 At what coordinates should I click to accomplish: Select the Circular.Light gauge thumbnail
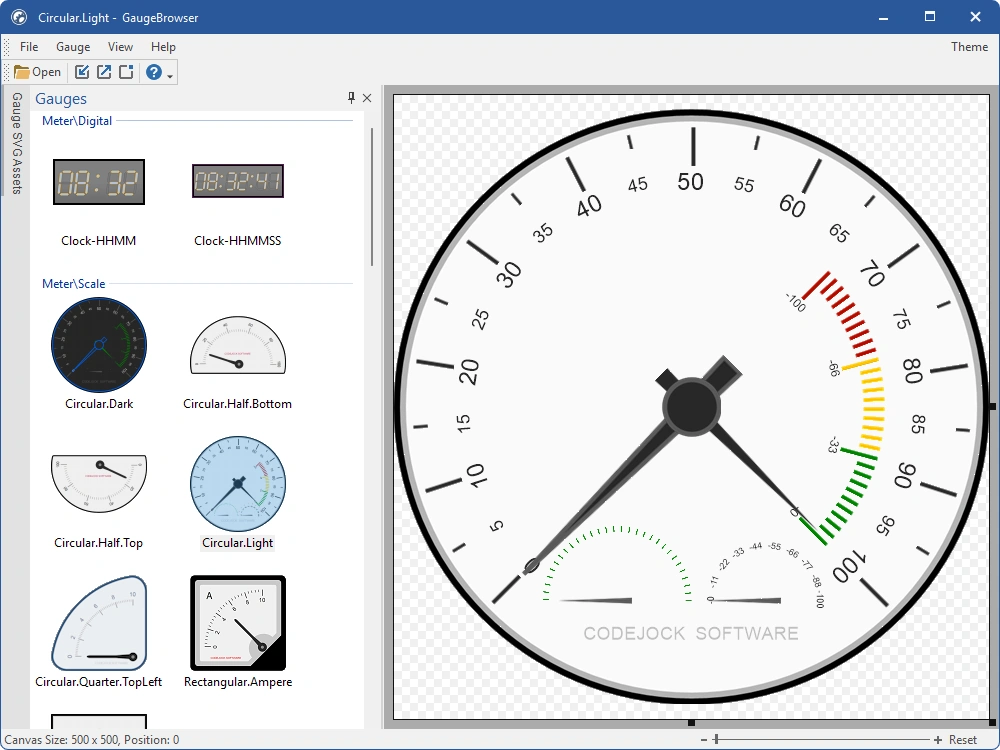click(x=238, y=484)
